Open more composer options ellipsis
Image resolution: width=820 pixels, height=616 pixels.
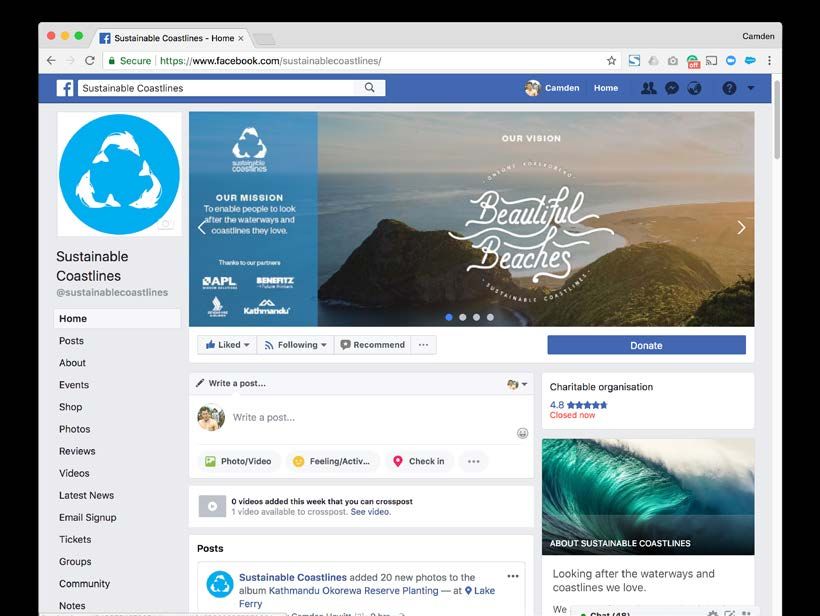474,461
